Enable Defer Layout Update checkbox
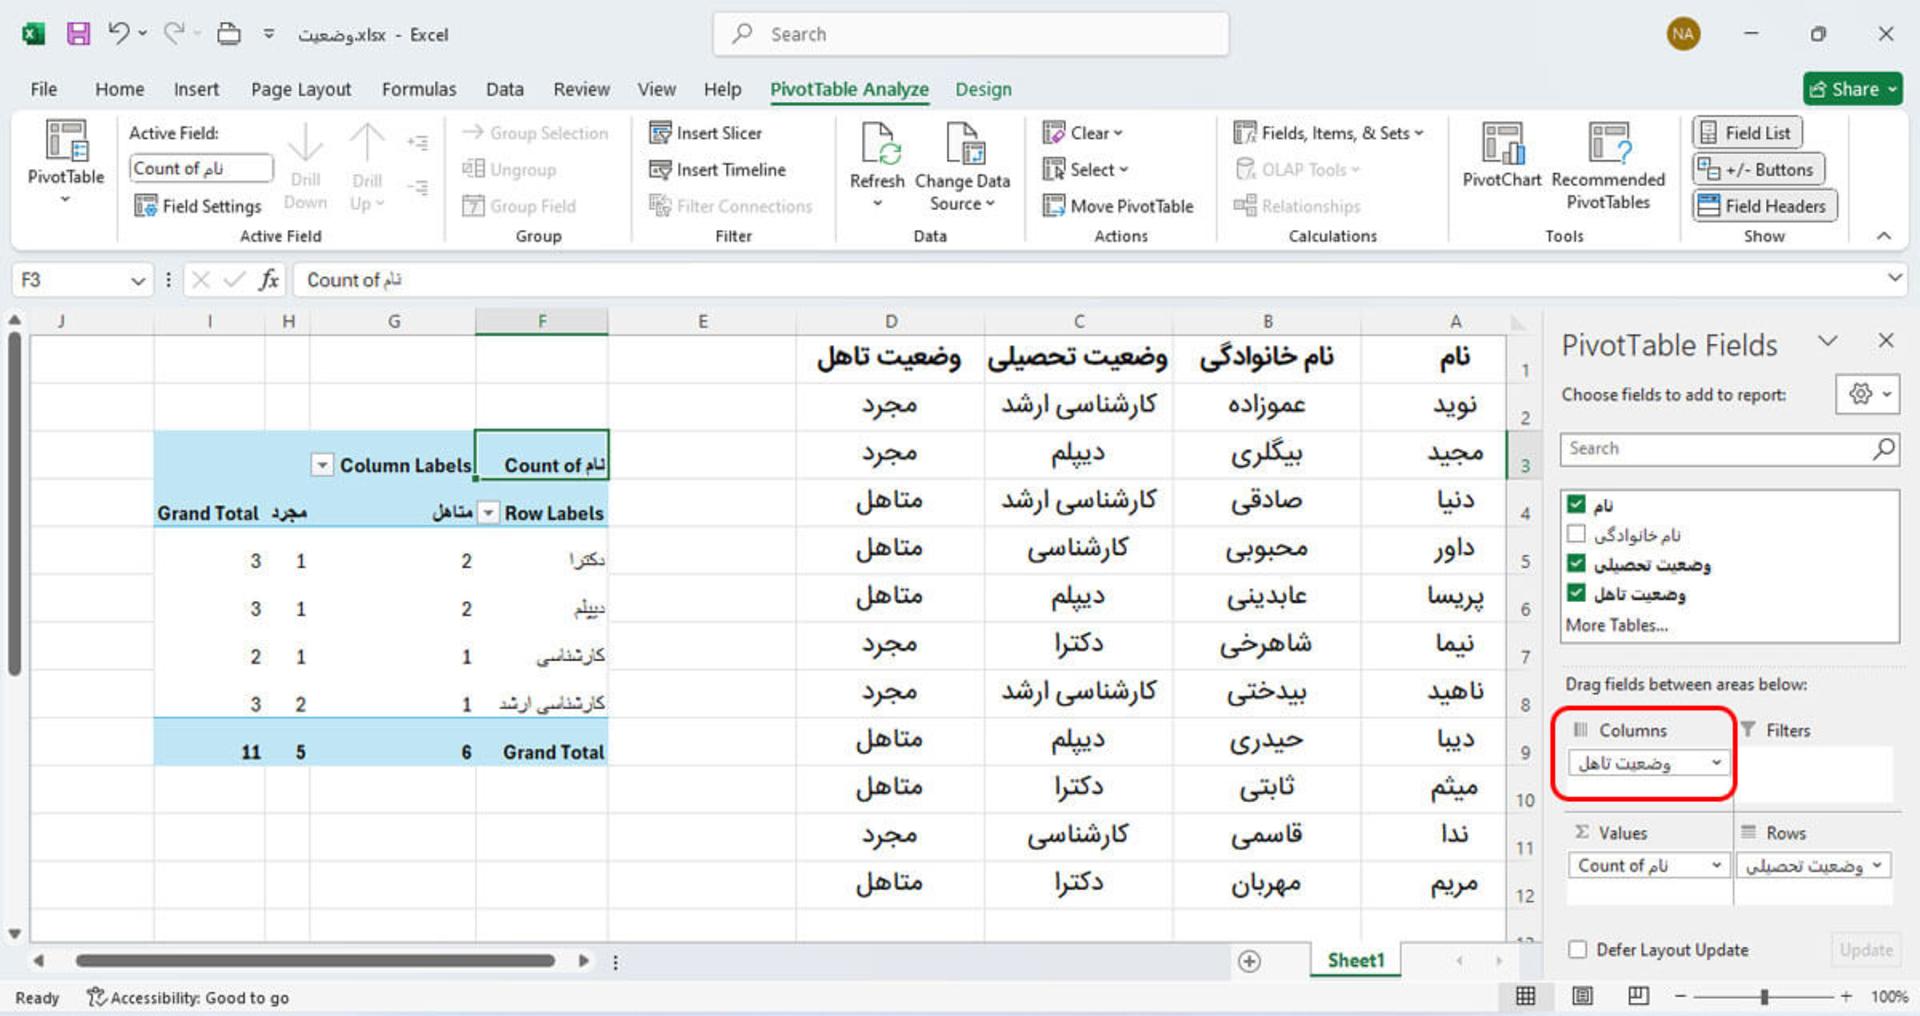Image resolution: width=1920 pixels, height=1016 pixels. pyautogui.click(x=1578, y=950)
